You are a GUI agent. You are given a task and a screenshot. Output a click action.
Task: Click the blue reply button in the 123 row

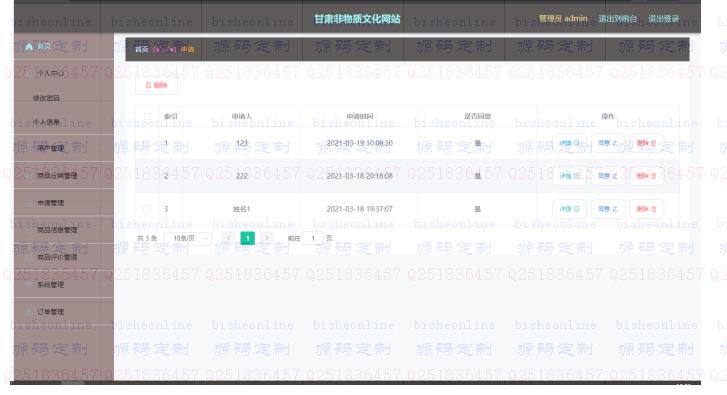(x=608, y=143)
